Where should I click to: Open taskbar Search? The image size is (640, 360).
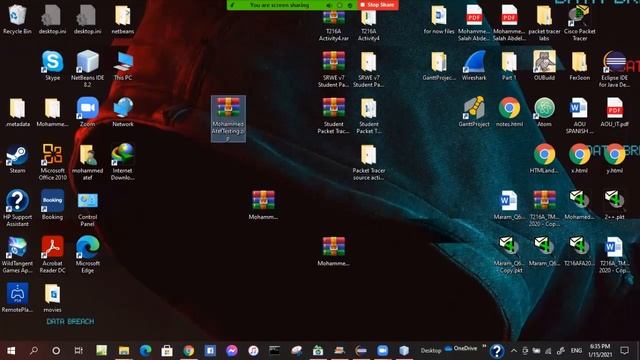click(34, 350)
